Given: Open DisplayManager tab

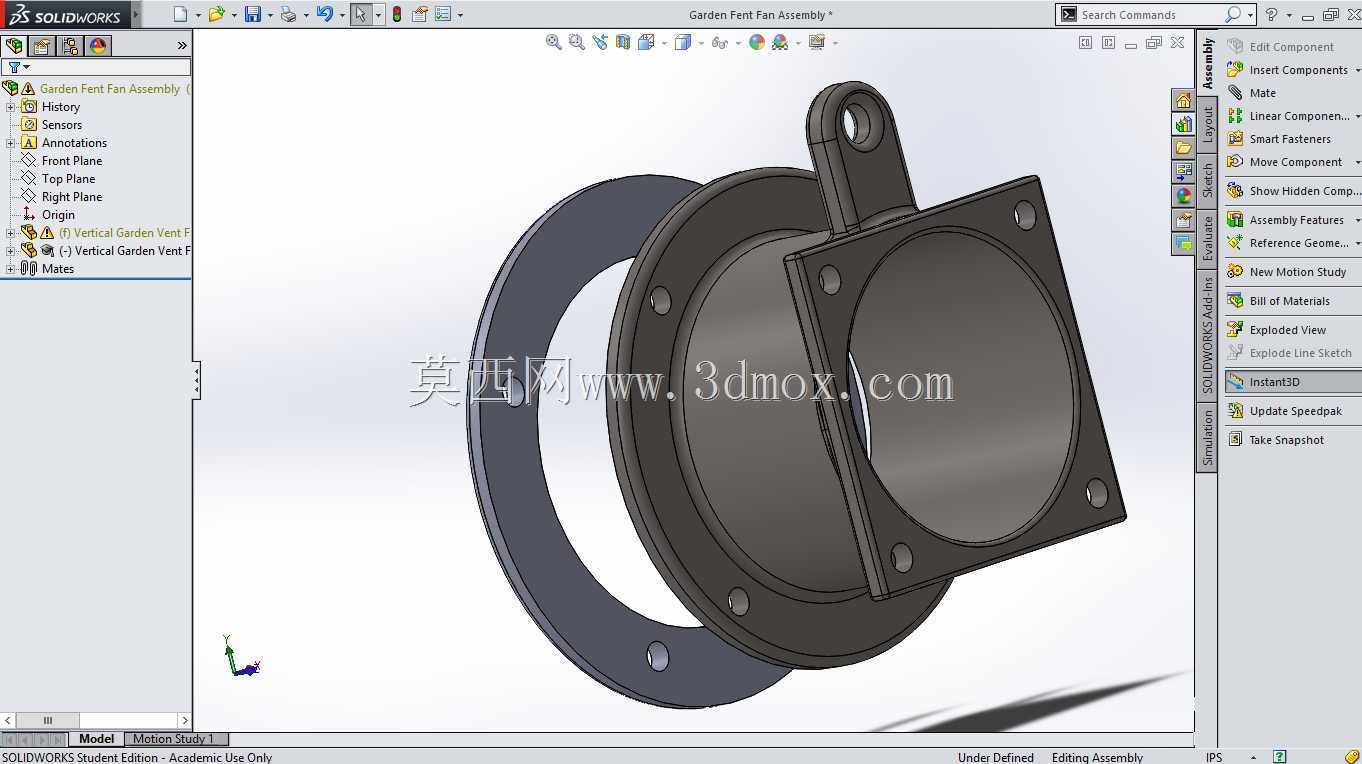Looking at the screenshot, I should [x=98, y=45].
